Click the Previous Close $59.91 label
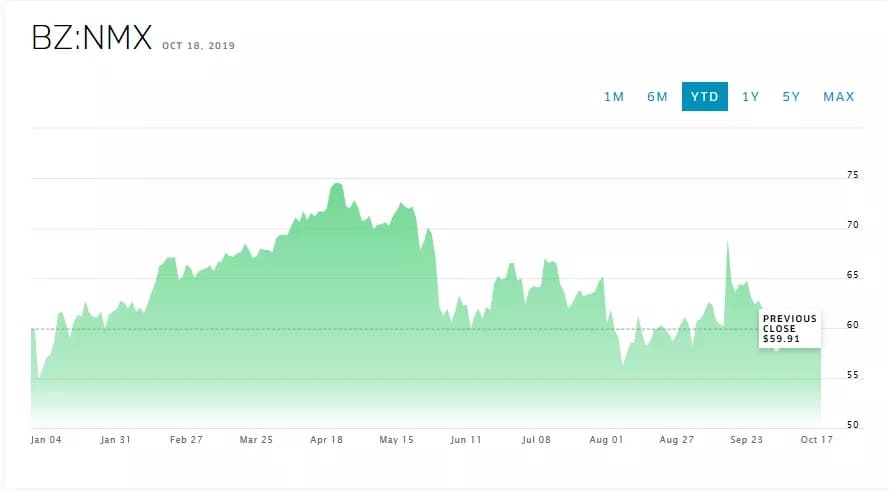The height and width of the screenshot is (491, 889). click(x=790, y=329)
